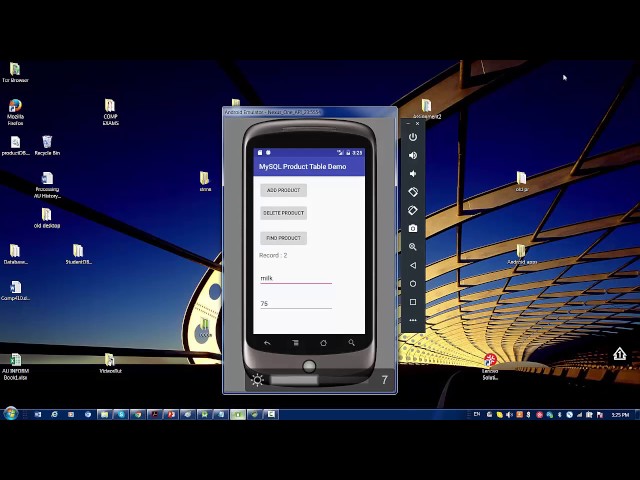
Task: Click the brightness sun icon overlay
Action: [x=257, y=380]
